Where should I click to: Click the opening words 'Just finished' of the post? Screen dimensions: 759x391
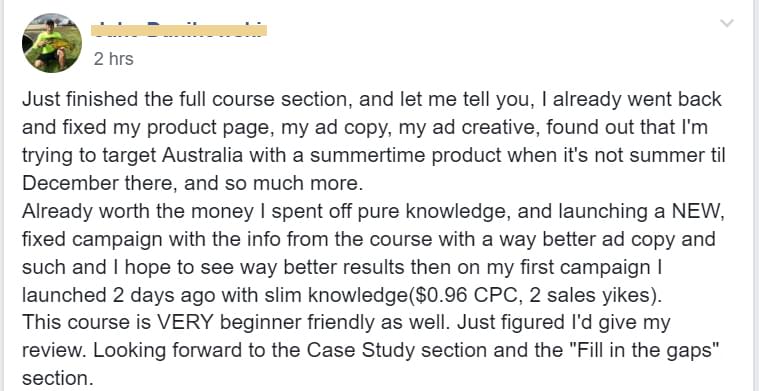pos(79,99)
